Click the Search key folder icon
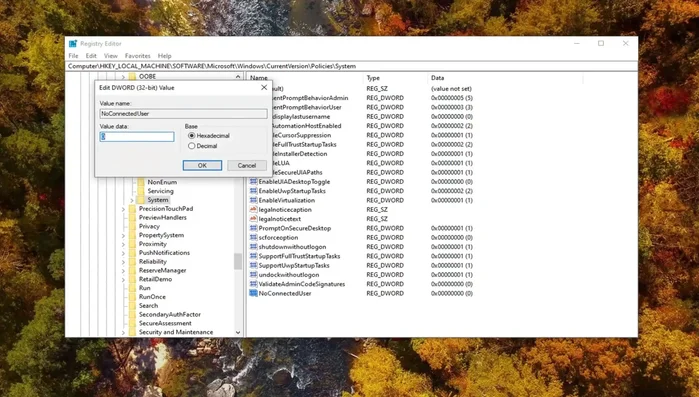Viewport: 699px width, 397px height. coord(132,305)
